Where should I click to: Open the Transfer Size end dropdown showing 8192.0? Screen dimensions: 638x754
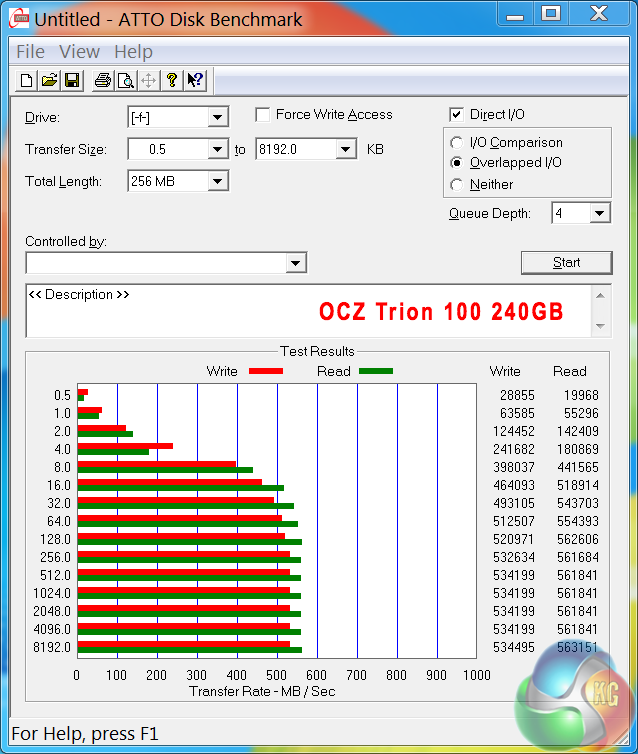tap(345, 150)
